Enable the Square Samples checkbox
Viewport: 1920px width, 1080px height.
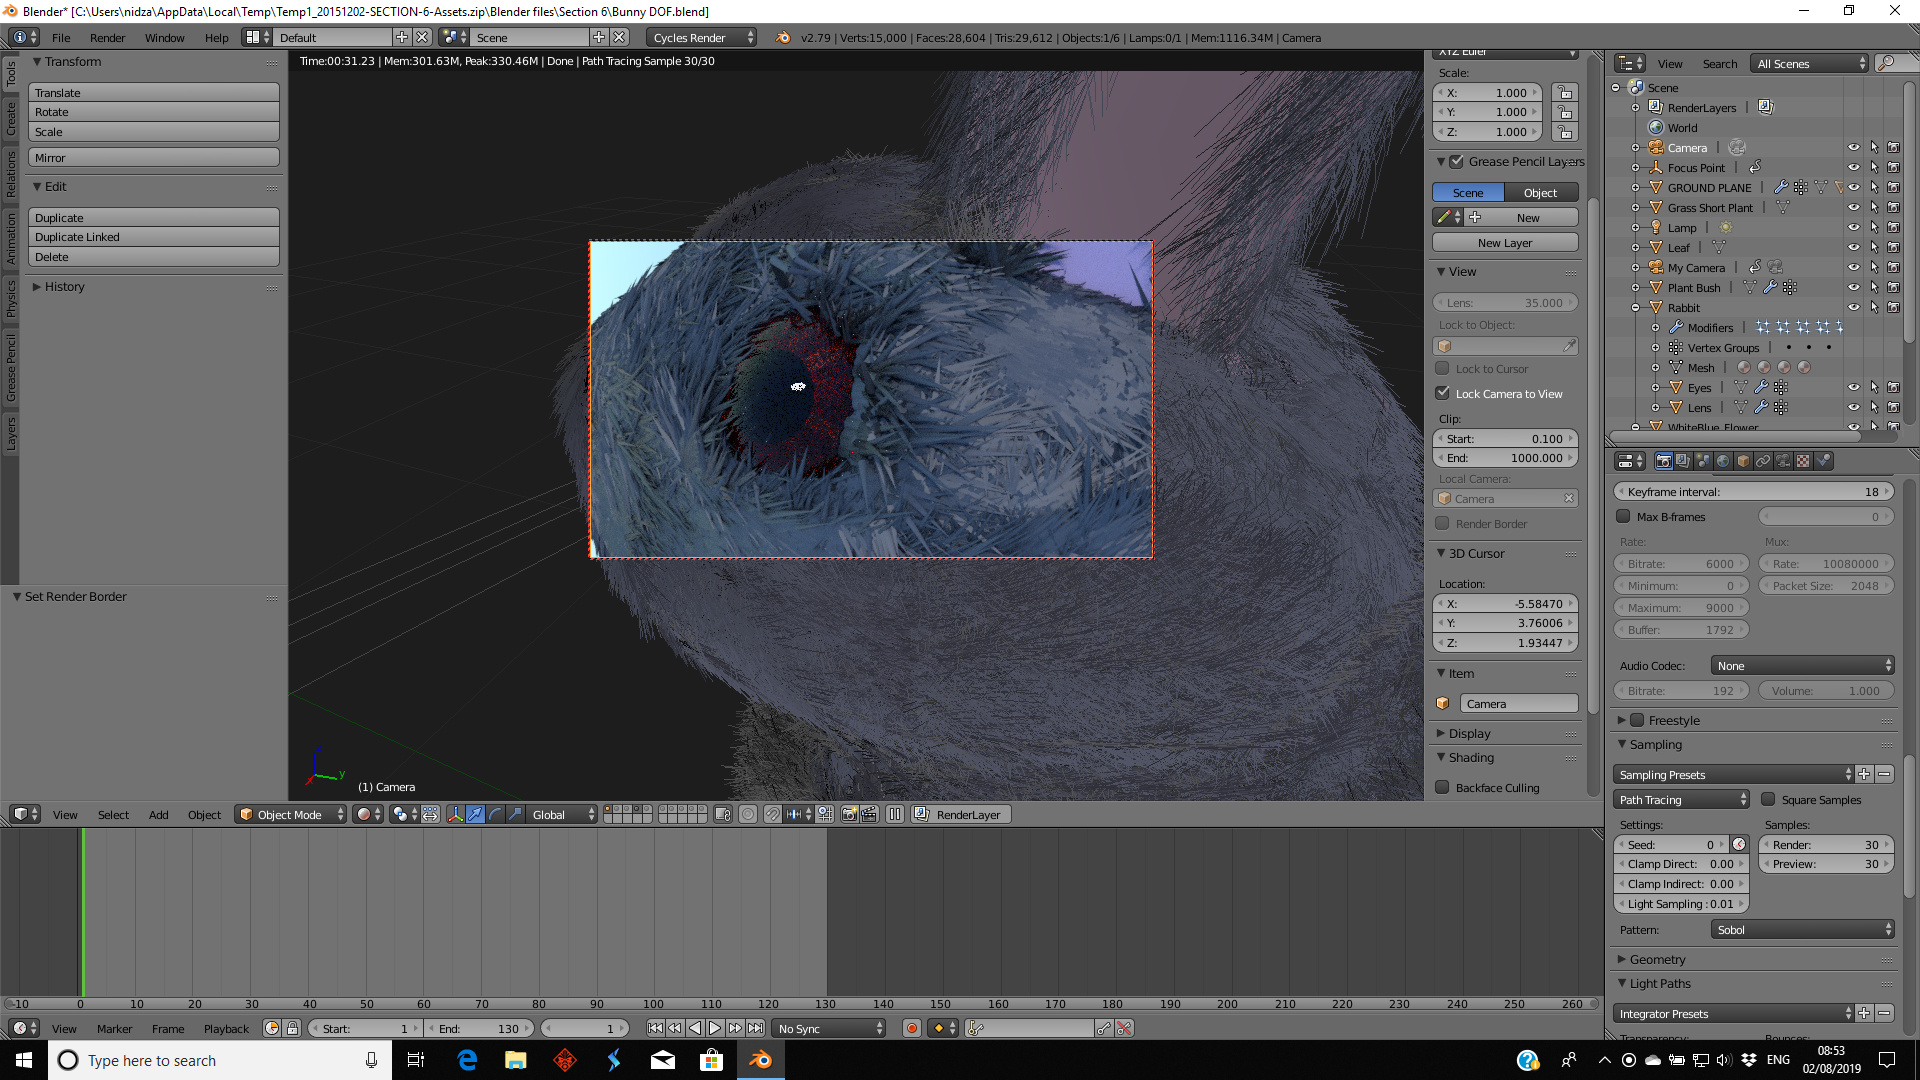pos(1768,799)
